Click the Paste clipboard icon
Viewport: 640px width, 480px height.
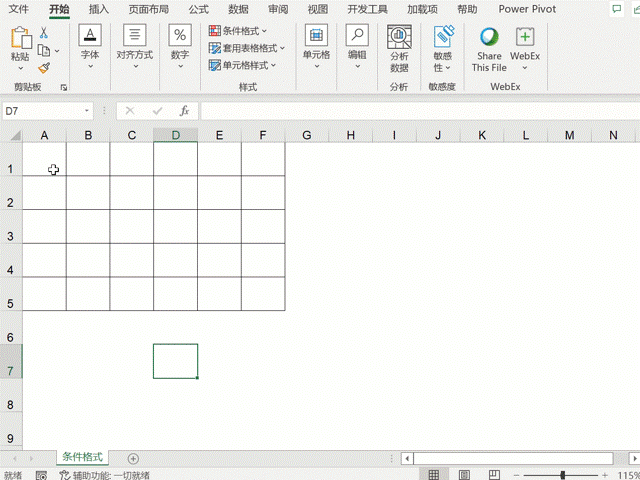[21, 38]
